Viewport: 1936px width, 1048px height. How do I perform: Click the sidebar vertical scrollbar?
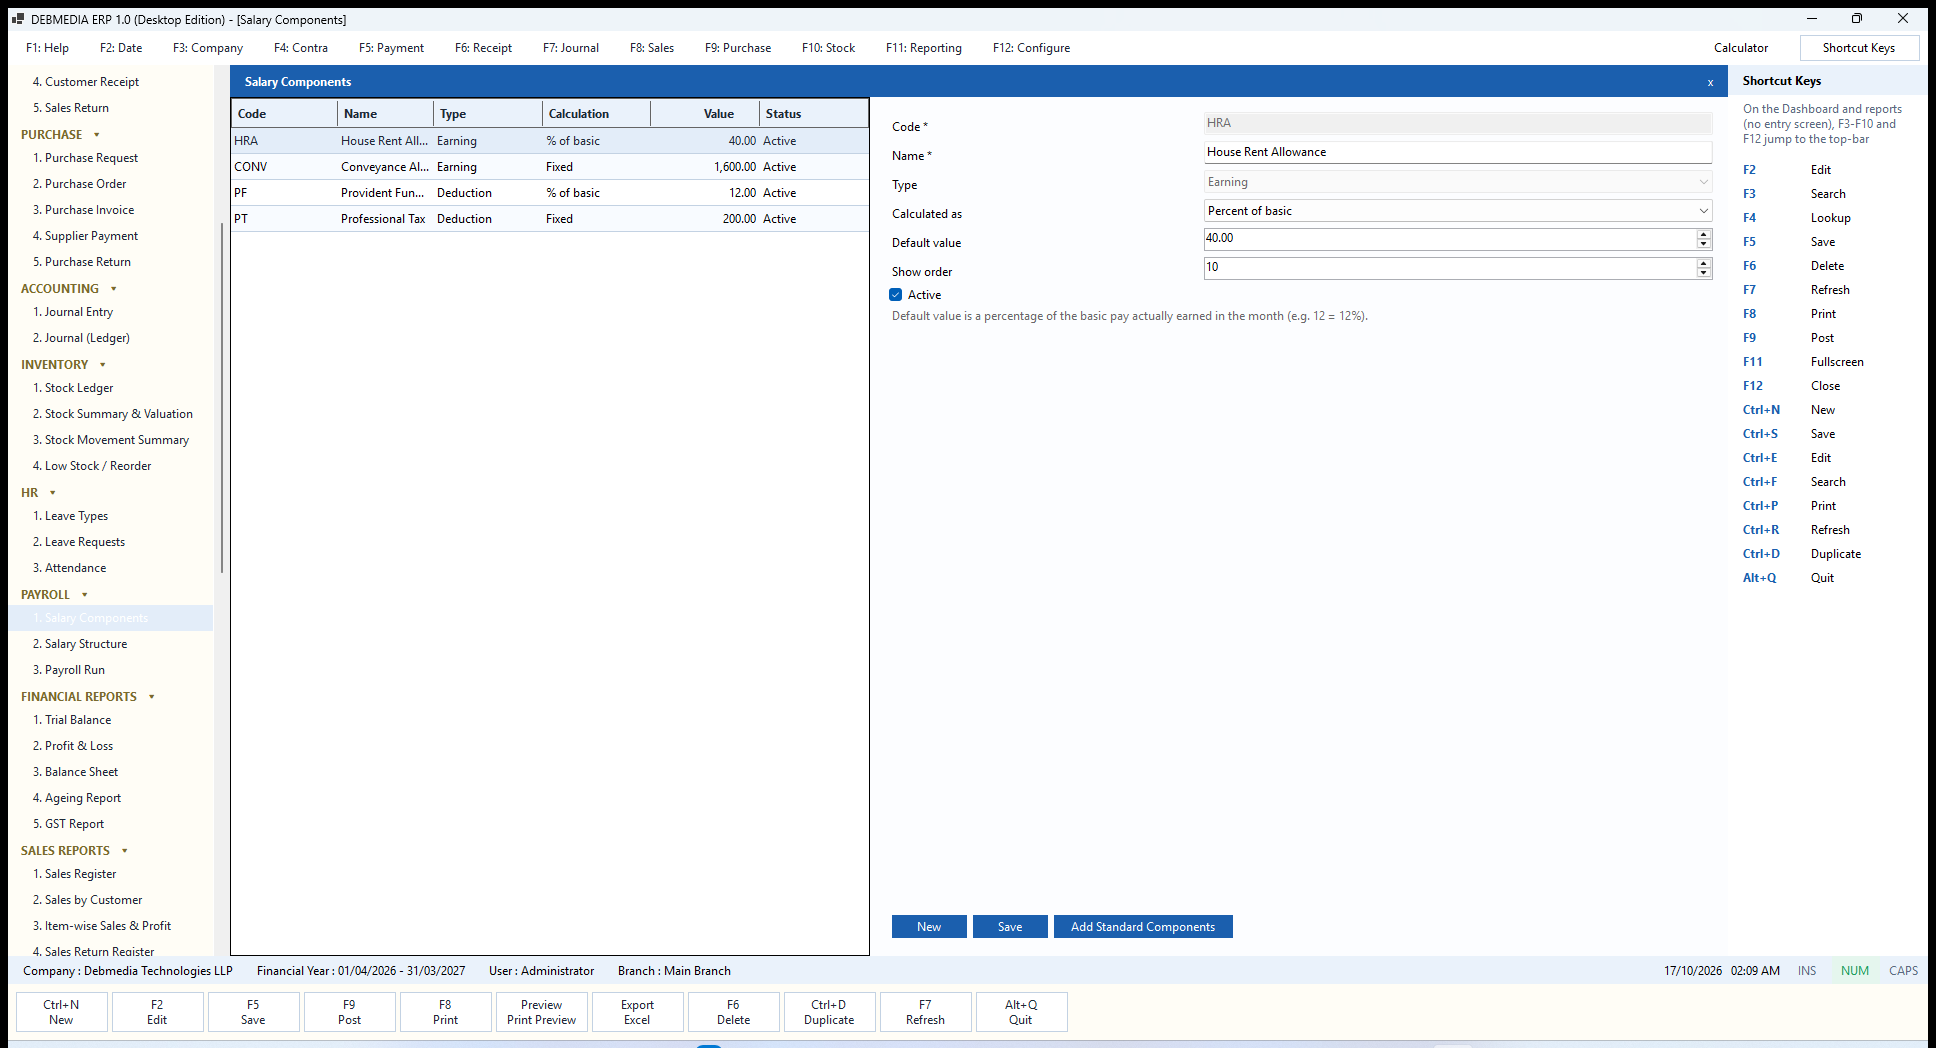[x=221, y=398]
